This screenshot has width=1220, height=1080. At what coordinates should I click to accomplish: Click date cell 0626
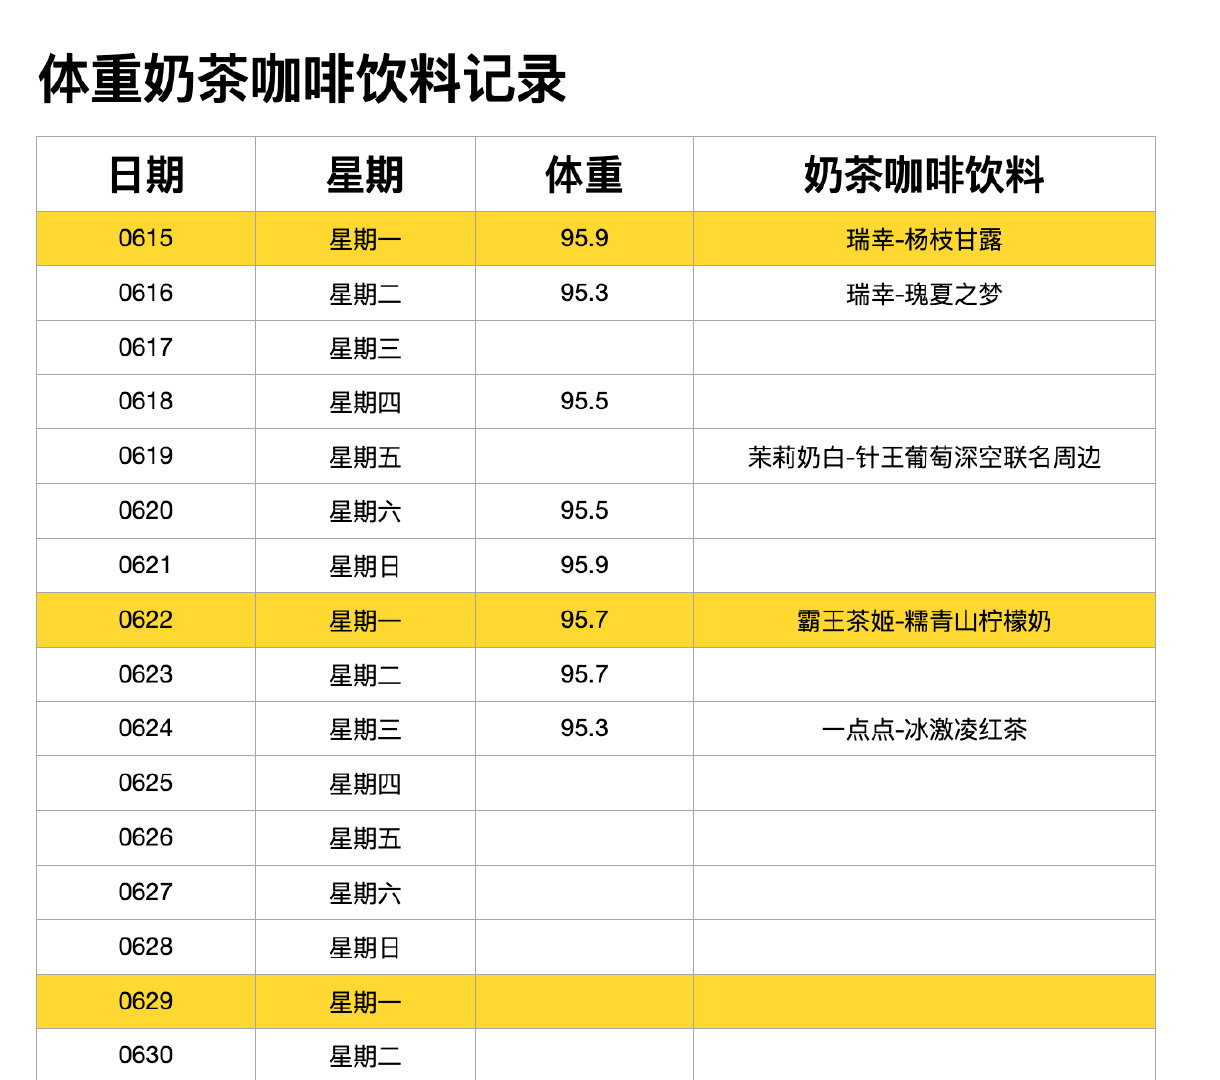(x=146, y=838)
